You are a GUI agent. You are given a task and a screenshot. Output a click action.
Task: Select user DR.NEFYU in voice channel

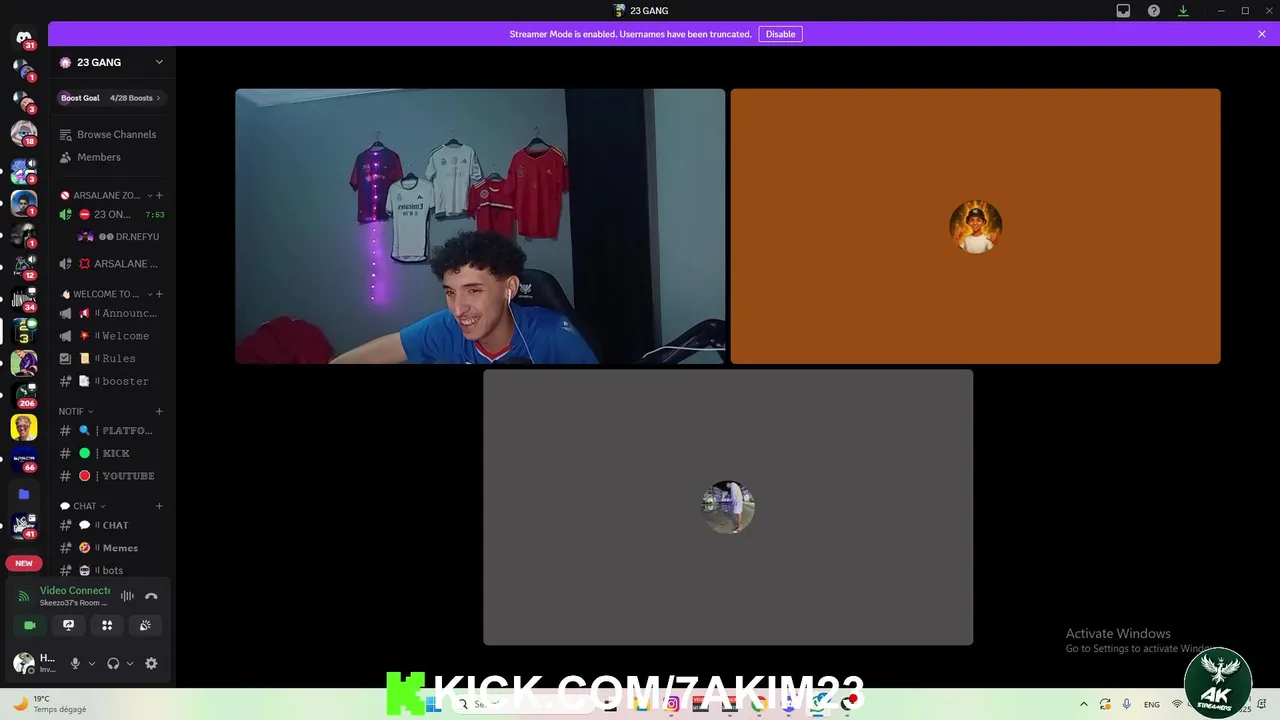pyautogui.click(x=118, y=237)
